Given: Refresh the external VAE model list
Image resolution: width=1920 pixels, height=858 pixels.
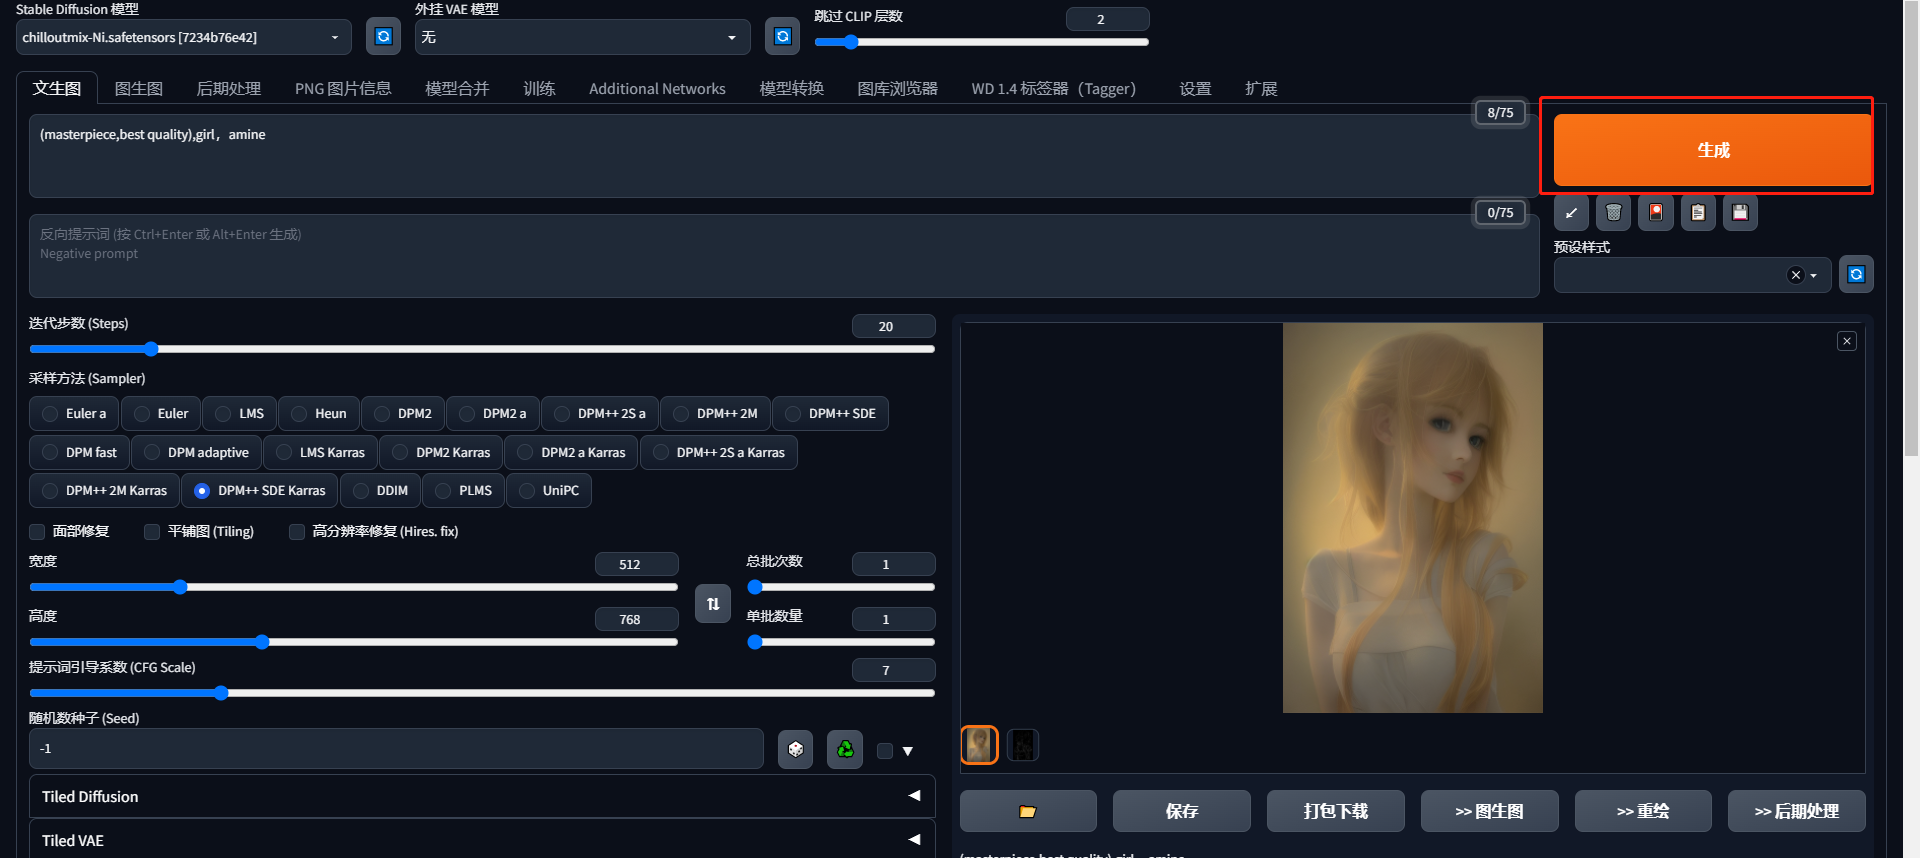Looking at the screenshot, I should point(783,37).
